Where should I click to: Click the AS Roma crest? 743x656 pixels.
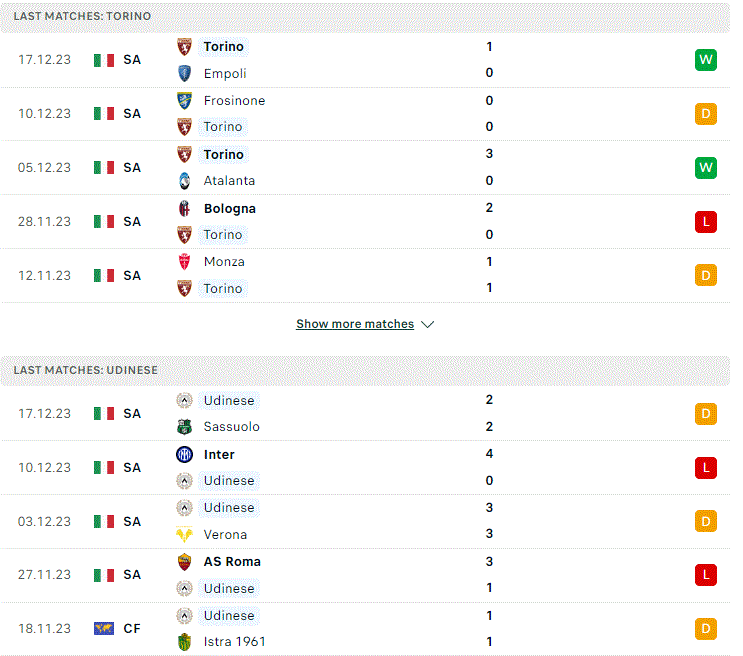pyautogui.click(x=184, y=562)
